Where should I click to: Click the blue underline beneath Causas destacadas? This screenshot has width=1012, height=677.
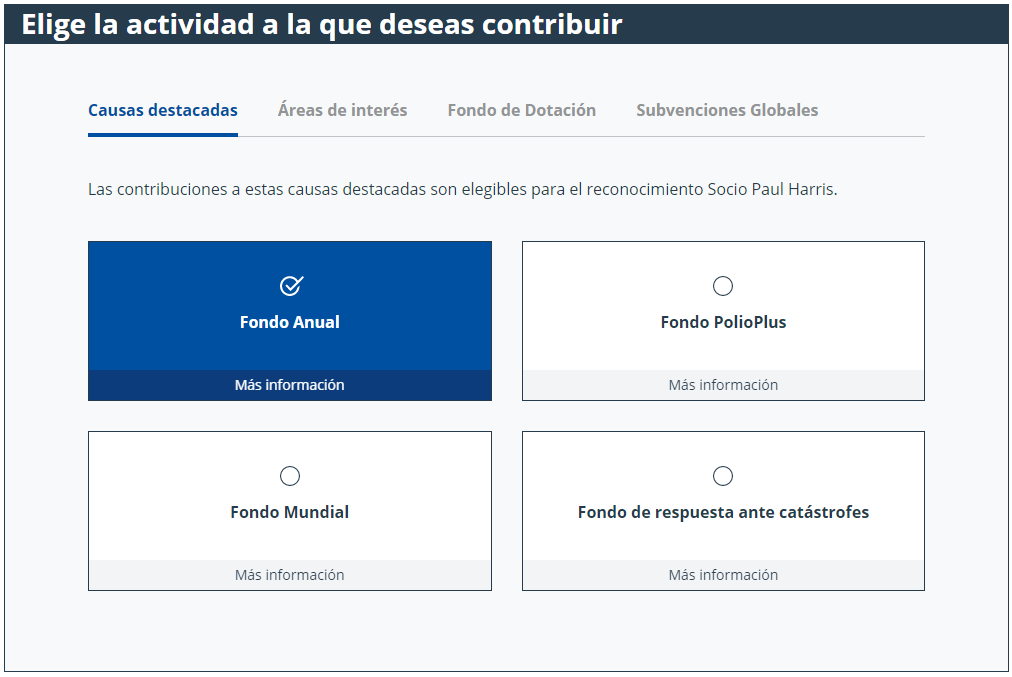(x=163, y=134)
